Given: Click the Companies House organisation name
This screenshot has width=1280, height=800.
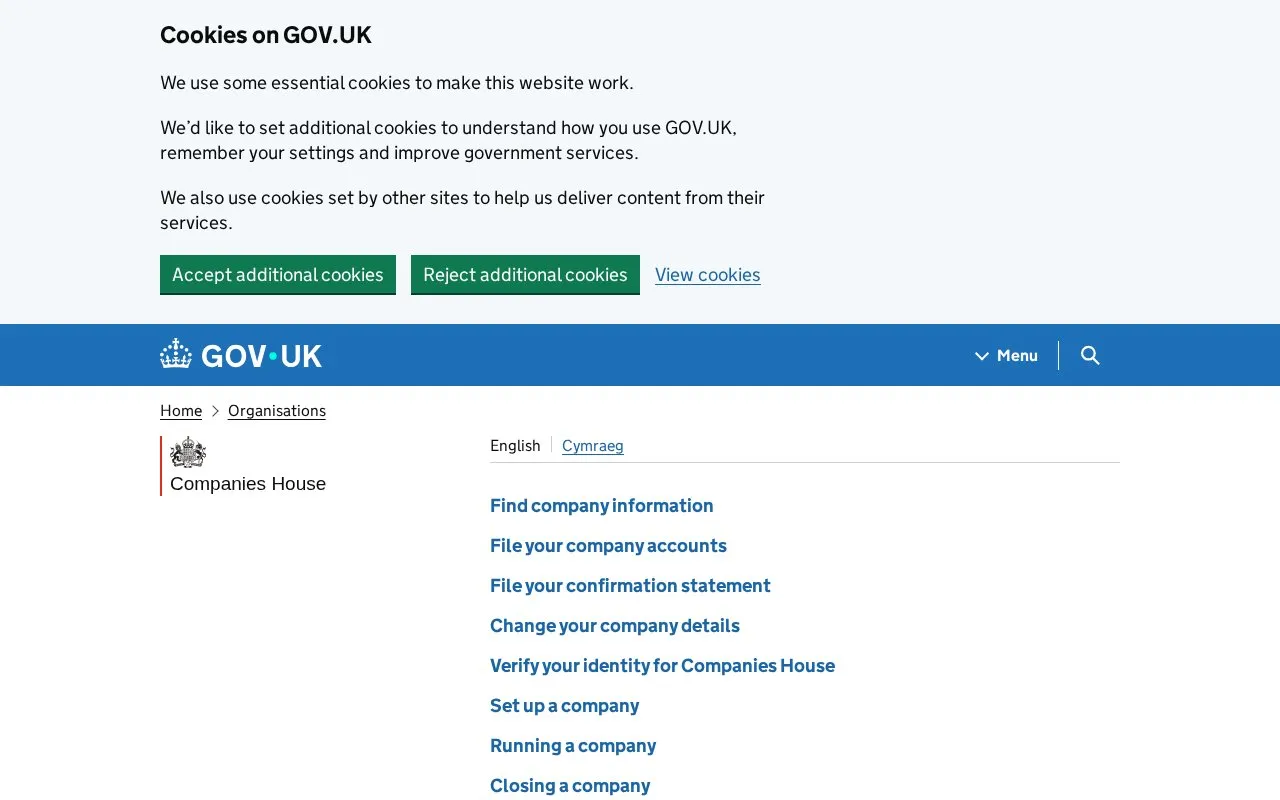Looking at the screenshot, I should 248,484.
